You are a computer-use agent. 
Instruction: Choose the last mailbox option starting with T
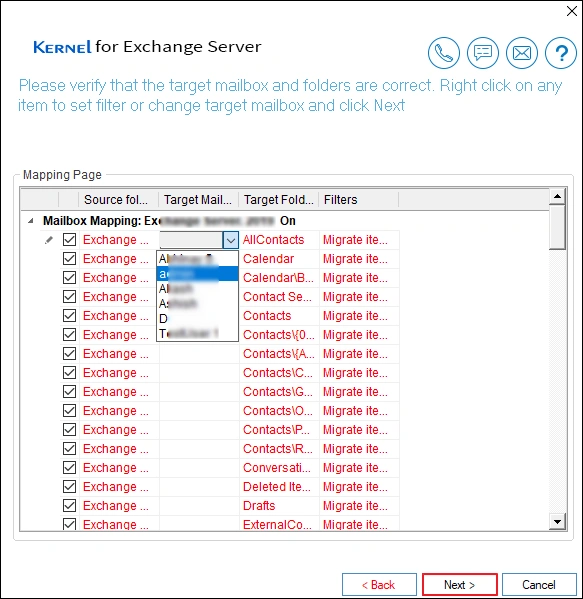tap(197, 333)
